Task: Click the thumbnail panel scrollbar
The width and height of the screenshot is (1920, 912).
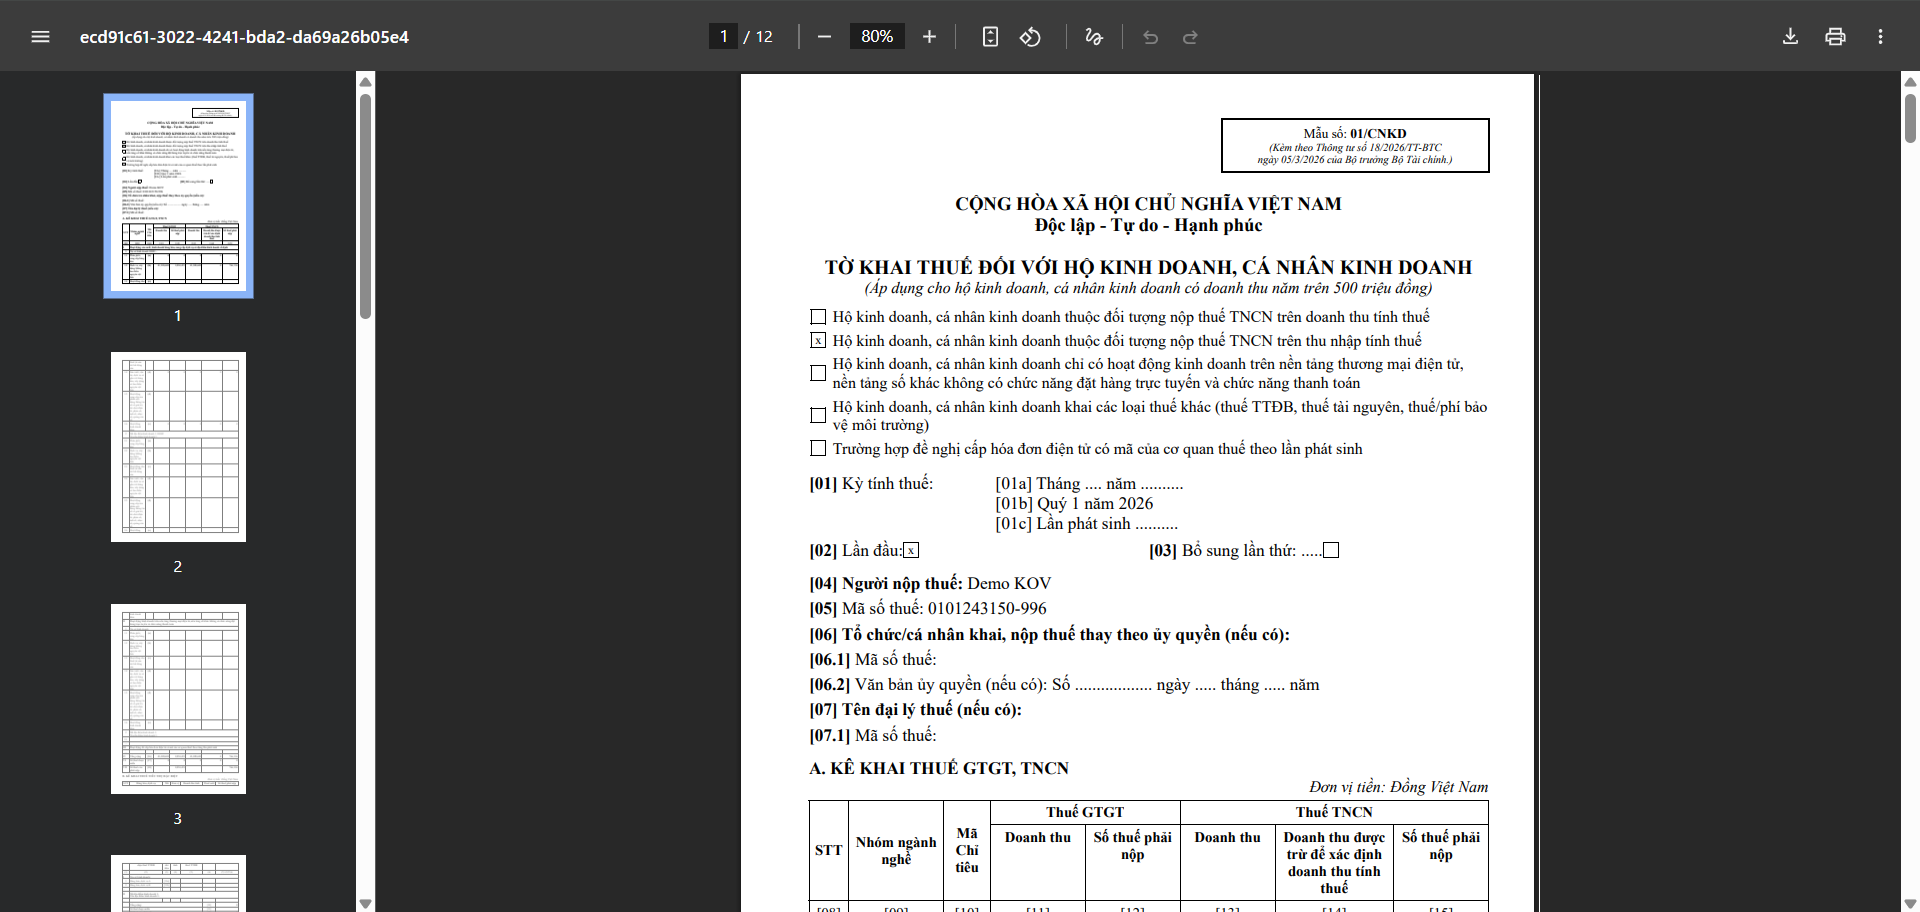Action: tap(366, 206)
